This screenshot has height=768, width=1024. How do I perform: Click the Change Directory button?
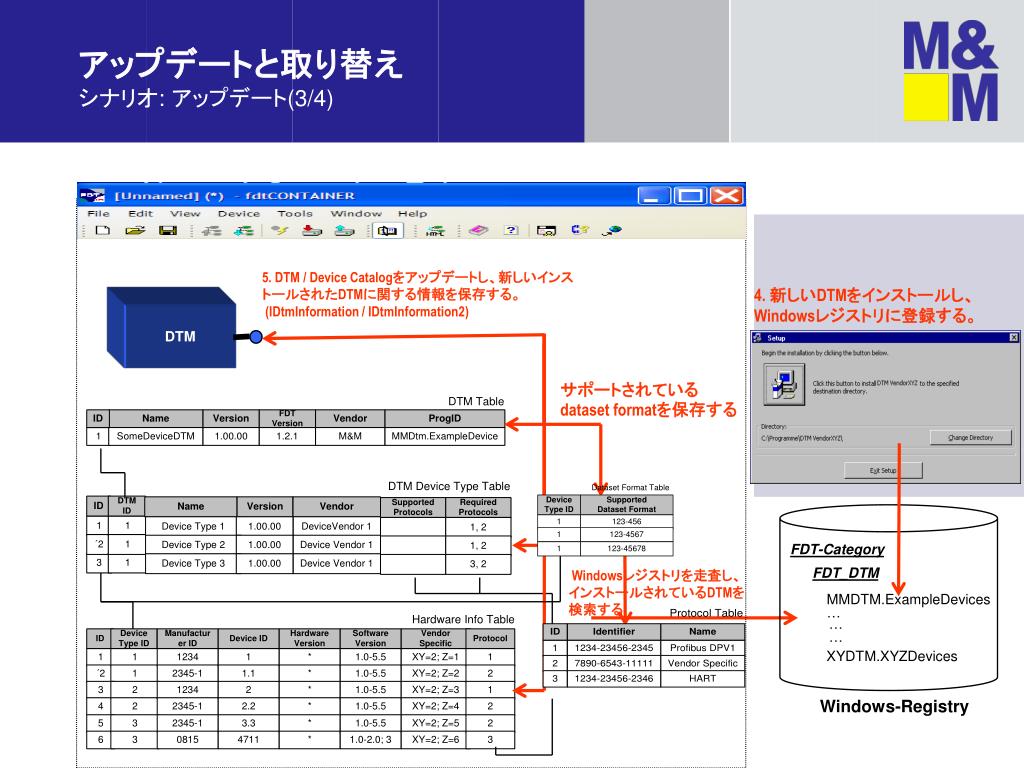click(970, 438)
